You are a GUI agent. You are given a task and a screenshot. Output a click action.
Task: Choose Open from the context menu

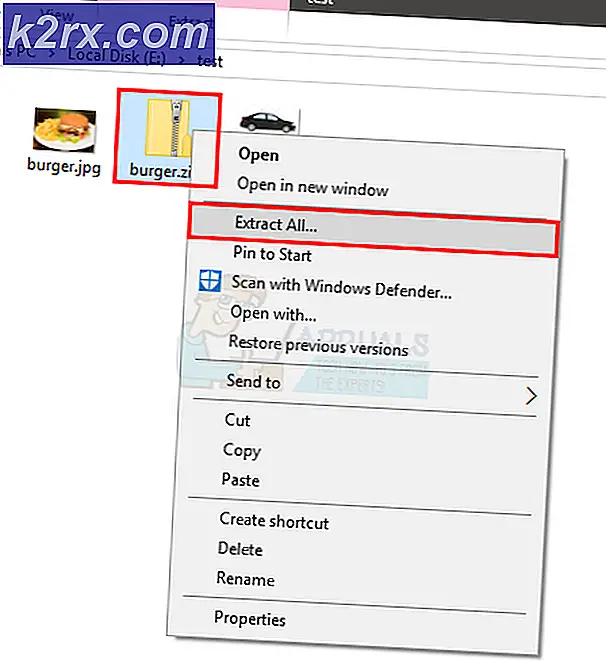coord(259,155)
